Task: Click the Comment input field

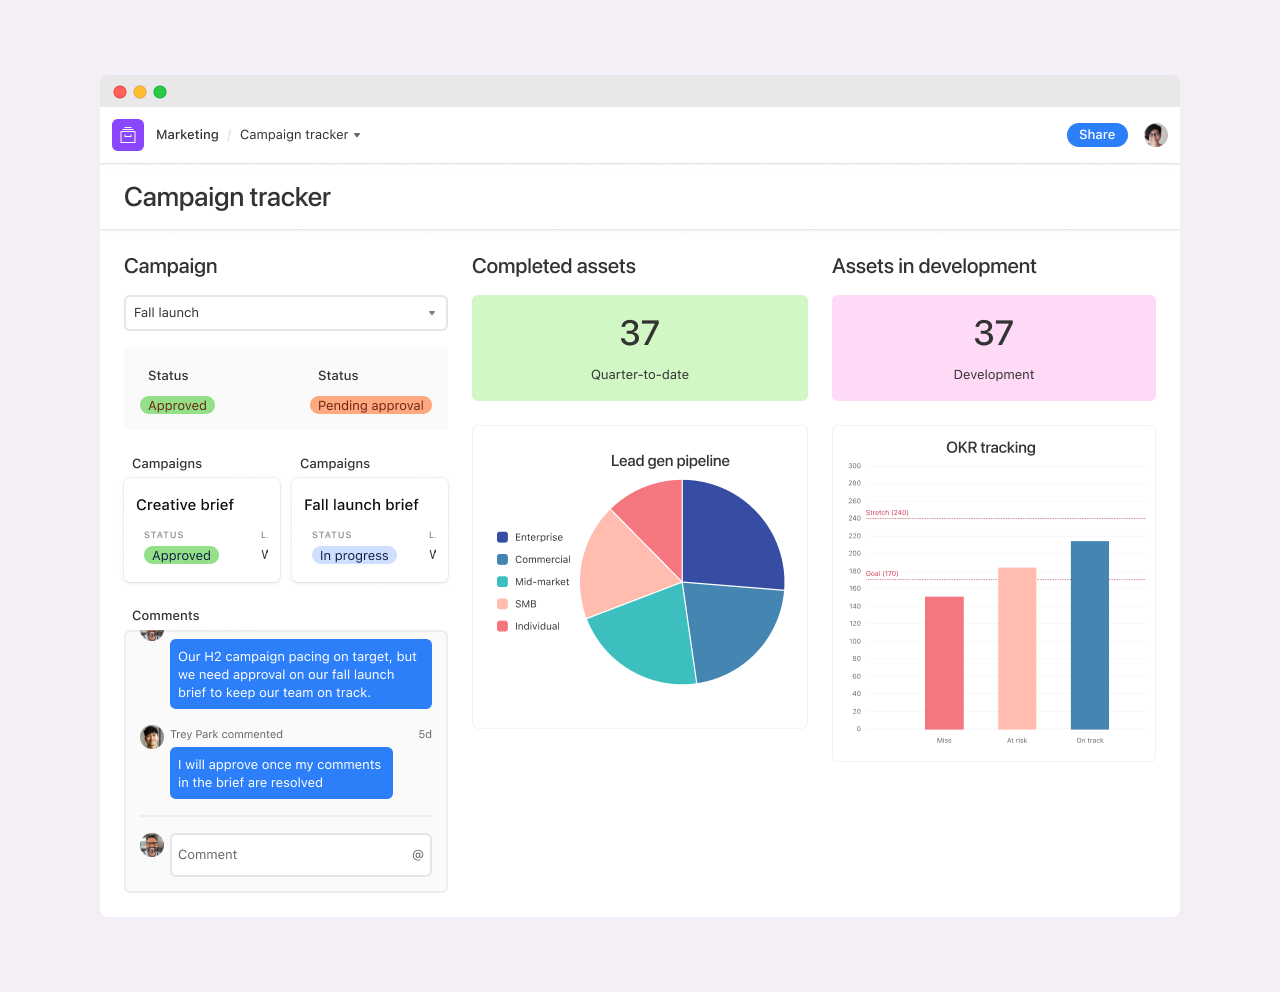Action: point(301,855)
